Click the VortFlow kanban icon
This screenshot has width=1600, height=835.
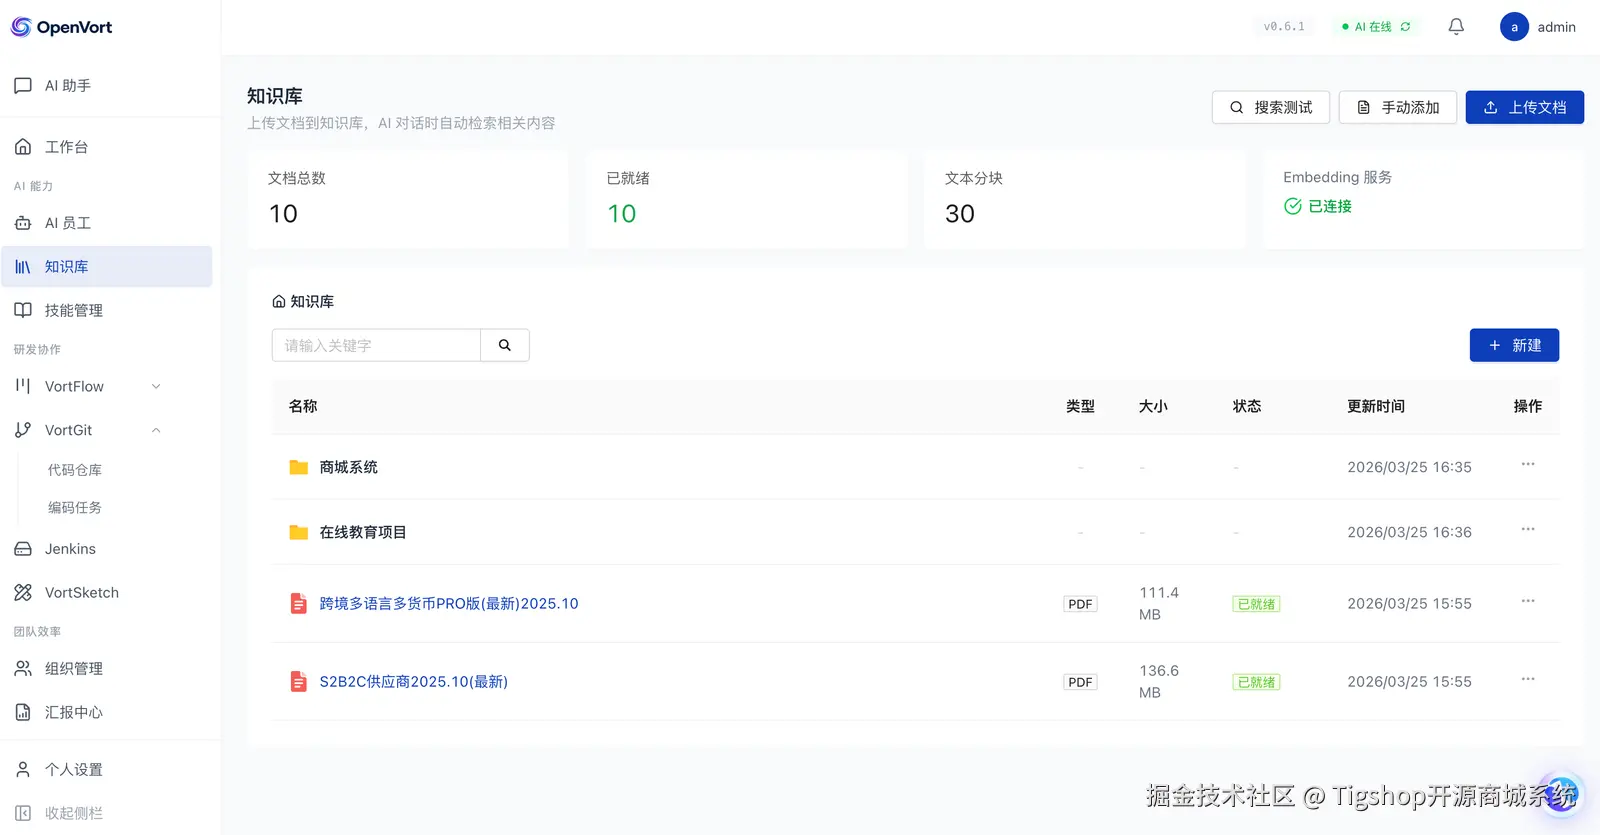tap(23, 386)
